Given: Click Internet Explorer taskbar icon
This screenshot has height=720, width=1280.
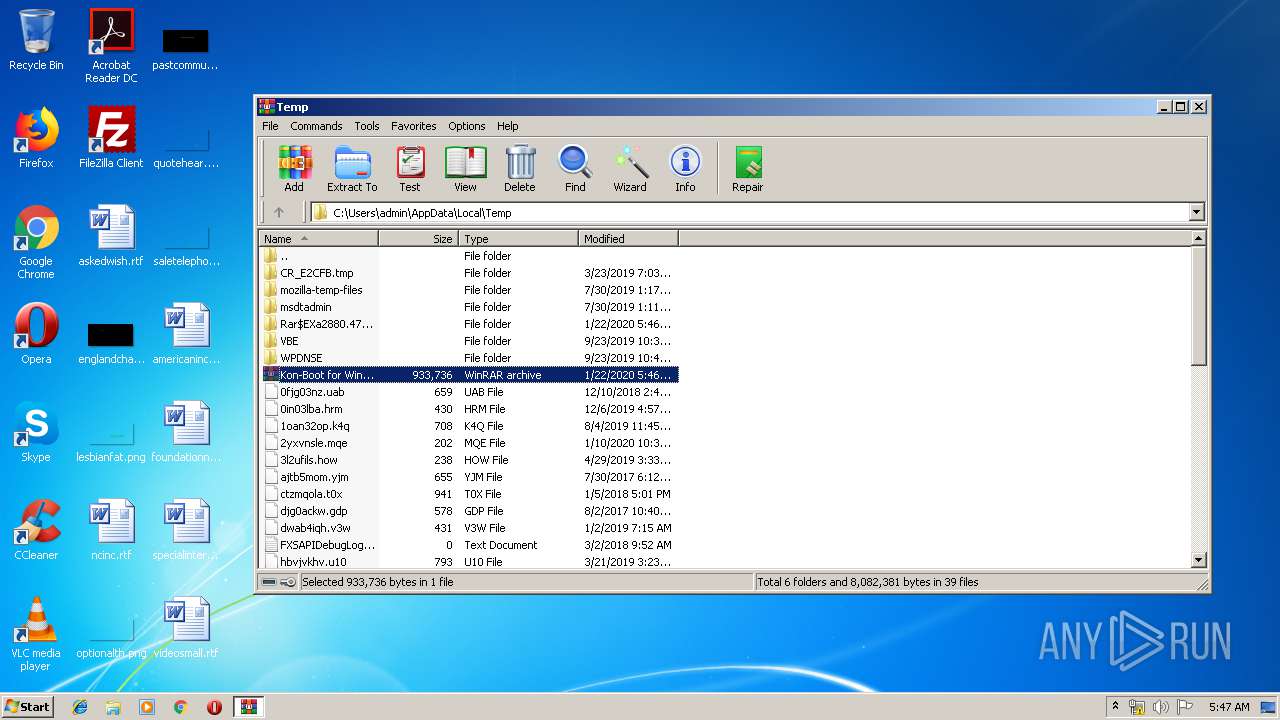Looking at the screenshot, I should pos(80,707).
